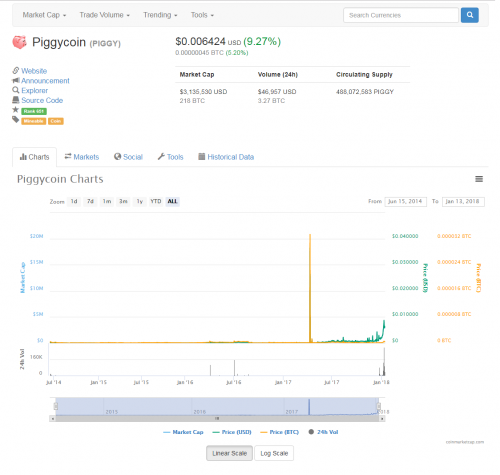Image resolution: width=500 pixels, height=475 pixels.
Task: Open the Explorer link
Action: 35,90
